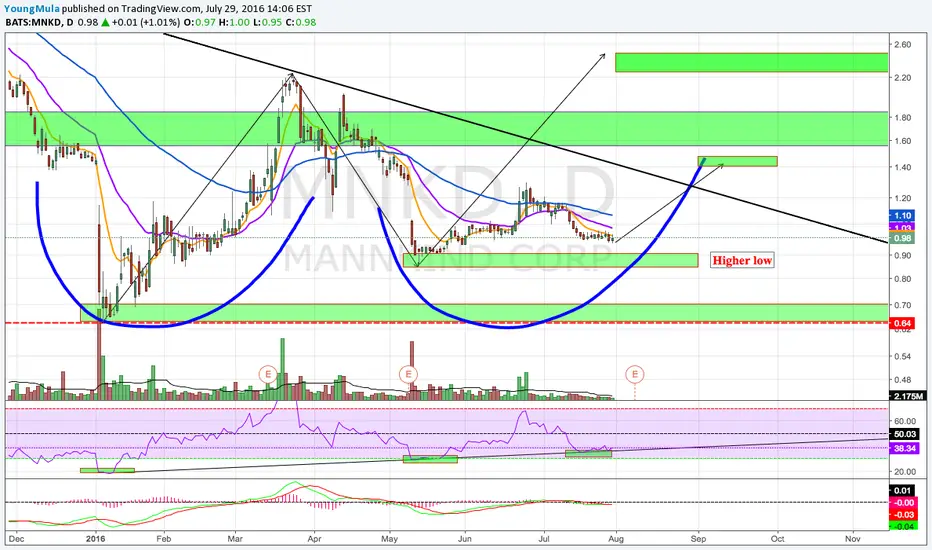Click the earnings E marker in May
The height and width of the screenshot is (550, 932).
point(408,374)
